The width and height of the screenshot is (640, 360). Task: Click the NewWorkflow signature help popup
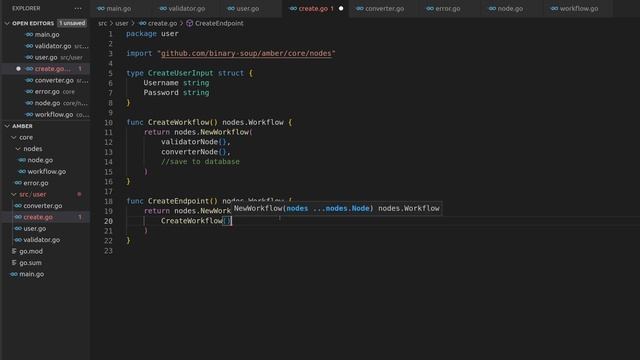point(337,209)
